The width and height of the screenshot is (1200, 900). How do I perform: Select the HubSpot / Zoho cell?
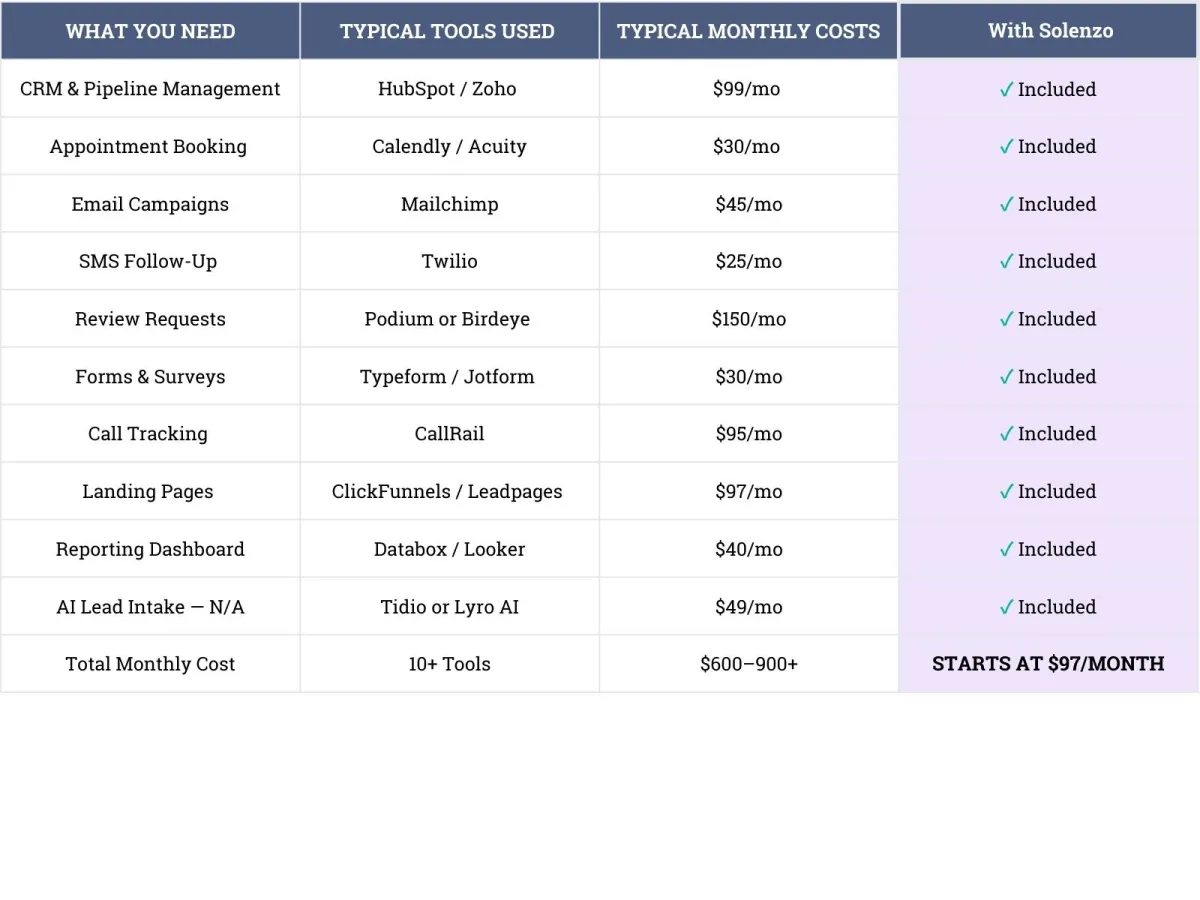[449, 89]
